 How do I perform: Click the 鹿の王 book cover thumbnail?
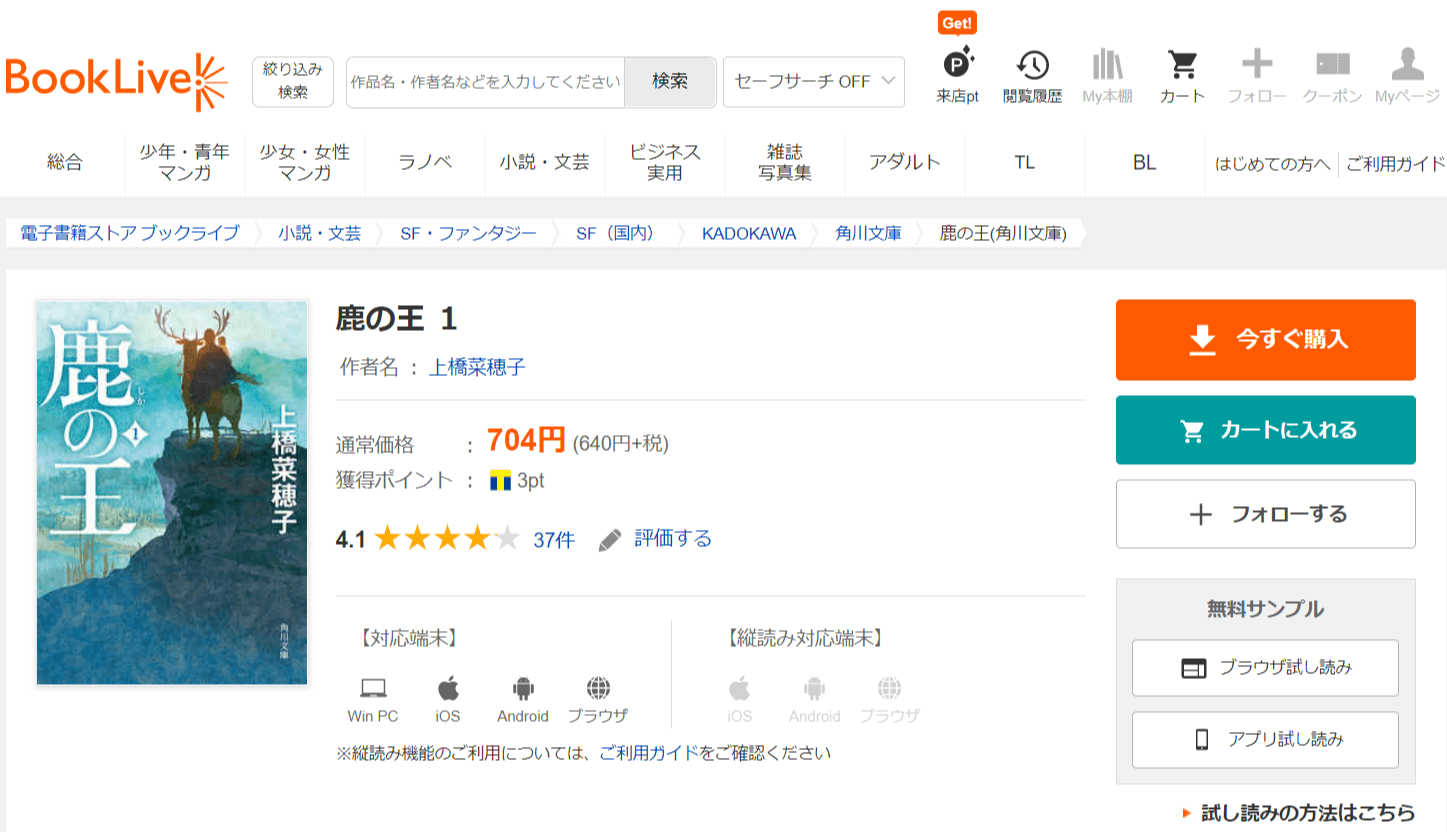(x=172, y=492)
